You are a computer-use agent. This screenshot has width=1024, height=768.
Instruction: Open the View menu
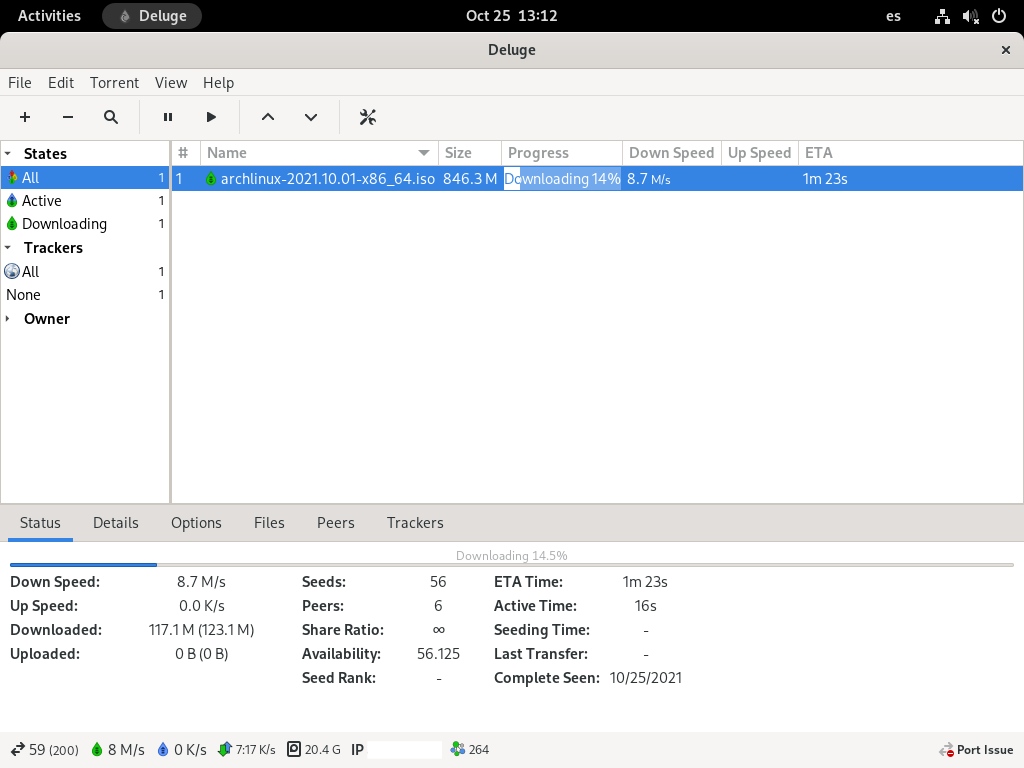[171, 83]
